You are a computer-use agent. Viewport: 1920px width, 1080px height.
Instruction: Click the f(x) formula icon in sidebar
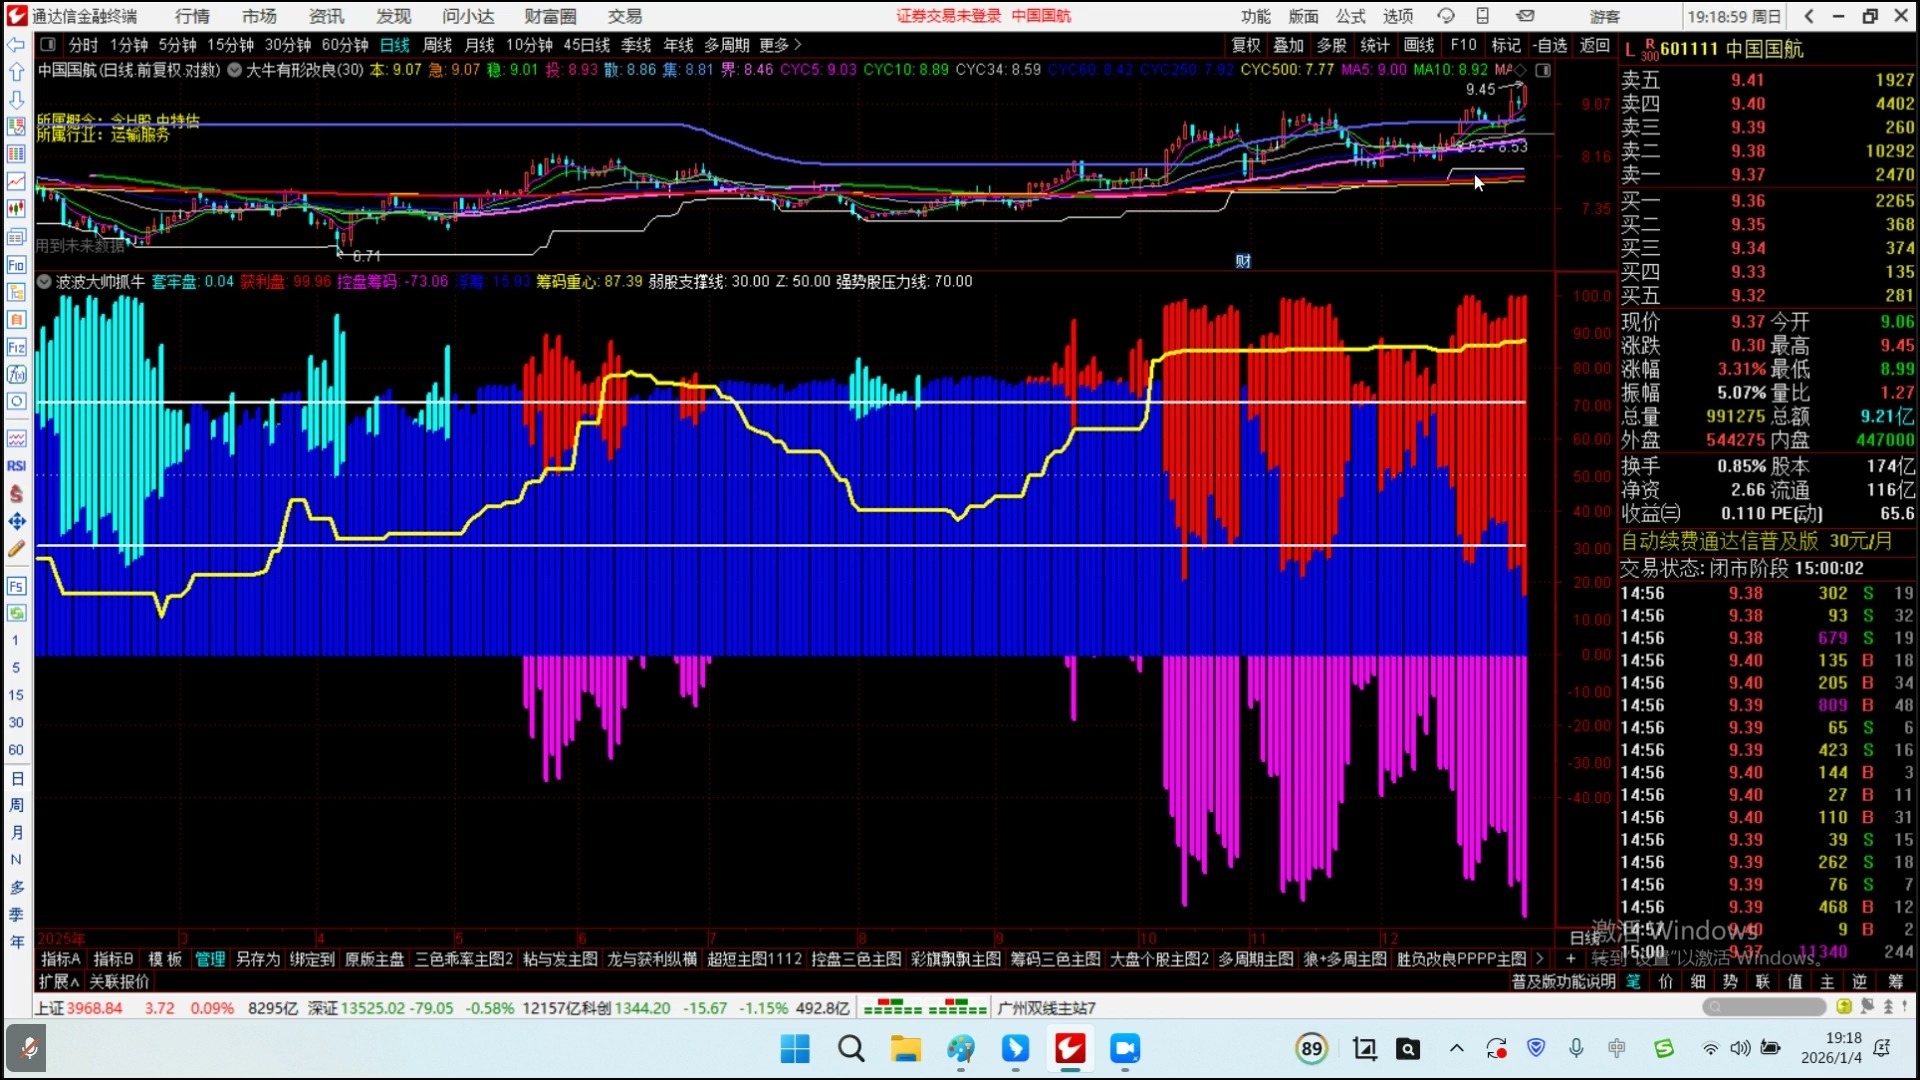tap(16, 374)
